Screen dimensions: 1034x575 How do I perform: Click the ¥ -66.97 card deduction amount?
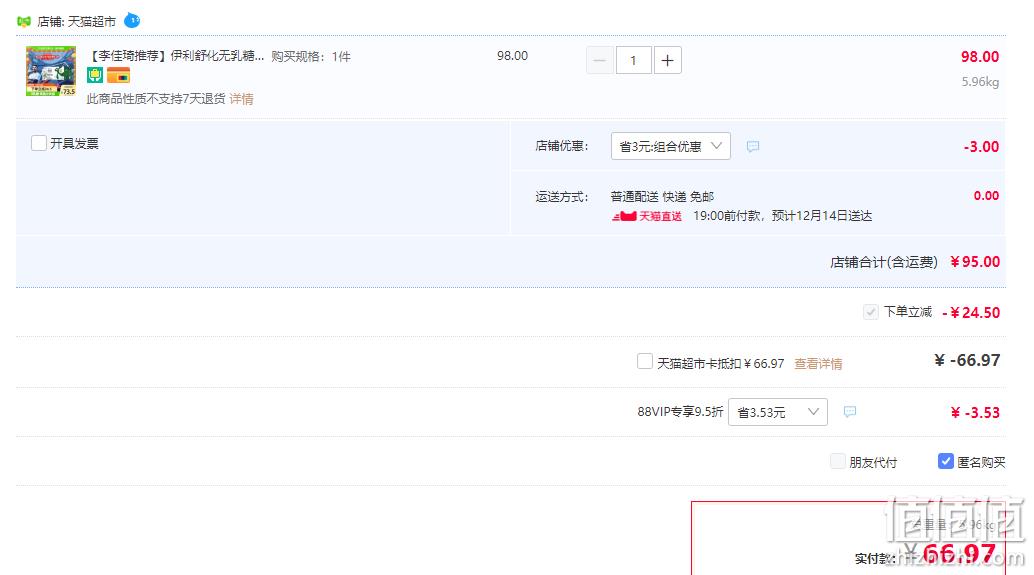[967, 360]
